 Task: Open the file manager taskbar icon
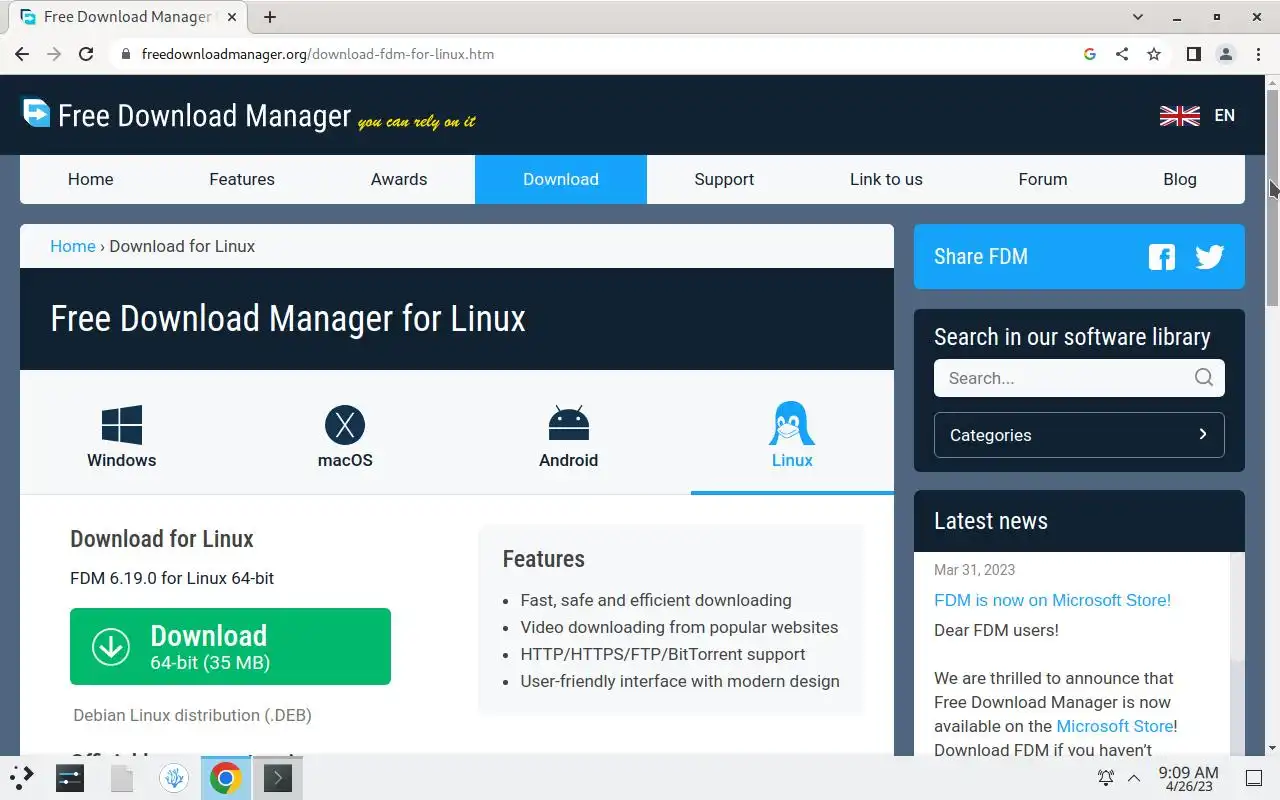pyautogui.click(x=122, y=777)
